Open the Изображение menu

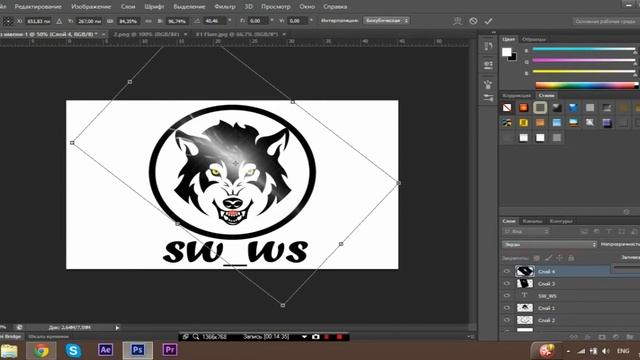(91, 7)
